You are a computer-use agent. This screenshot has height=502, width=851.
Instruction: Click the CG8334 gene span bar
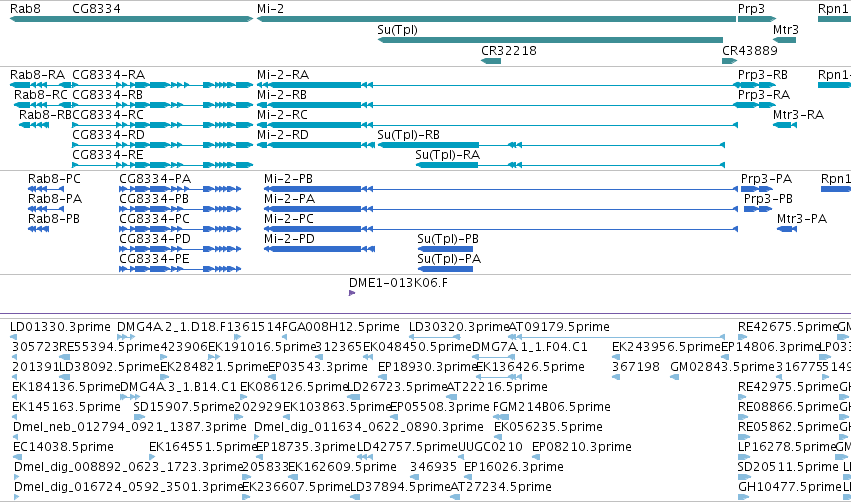(x=162, y=19)
